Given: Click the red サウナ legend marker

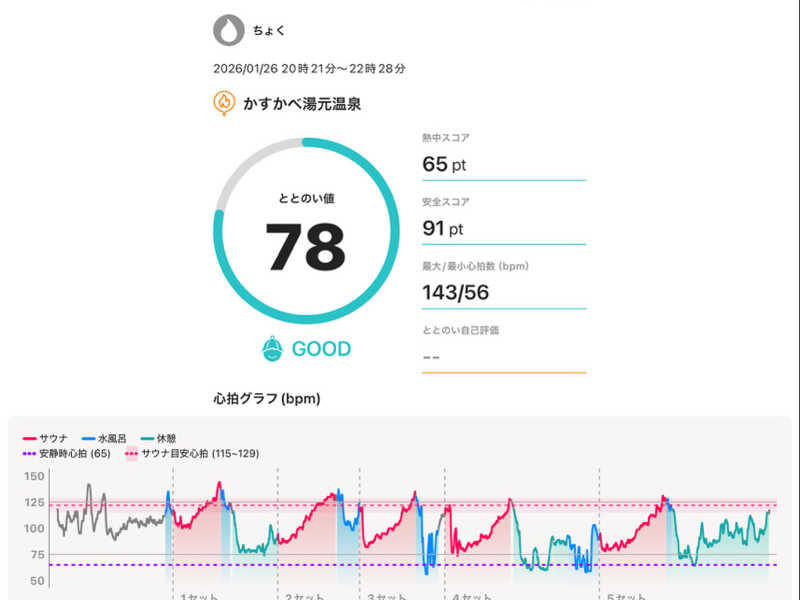Looking at the screenshot, I should pyautogui.click(x=30, y=439).
